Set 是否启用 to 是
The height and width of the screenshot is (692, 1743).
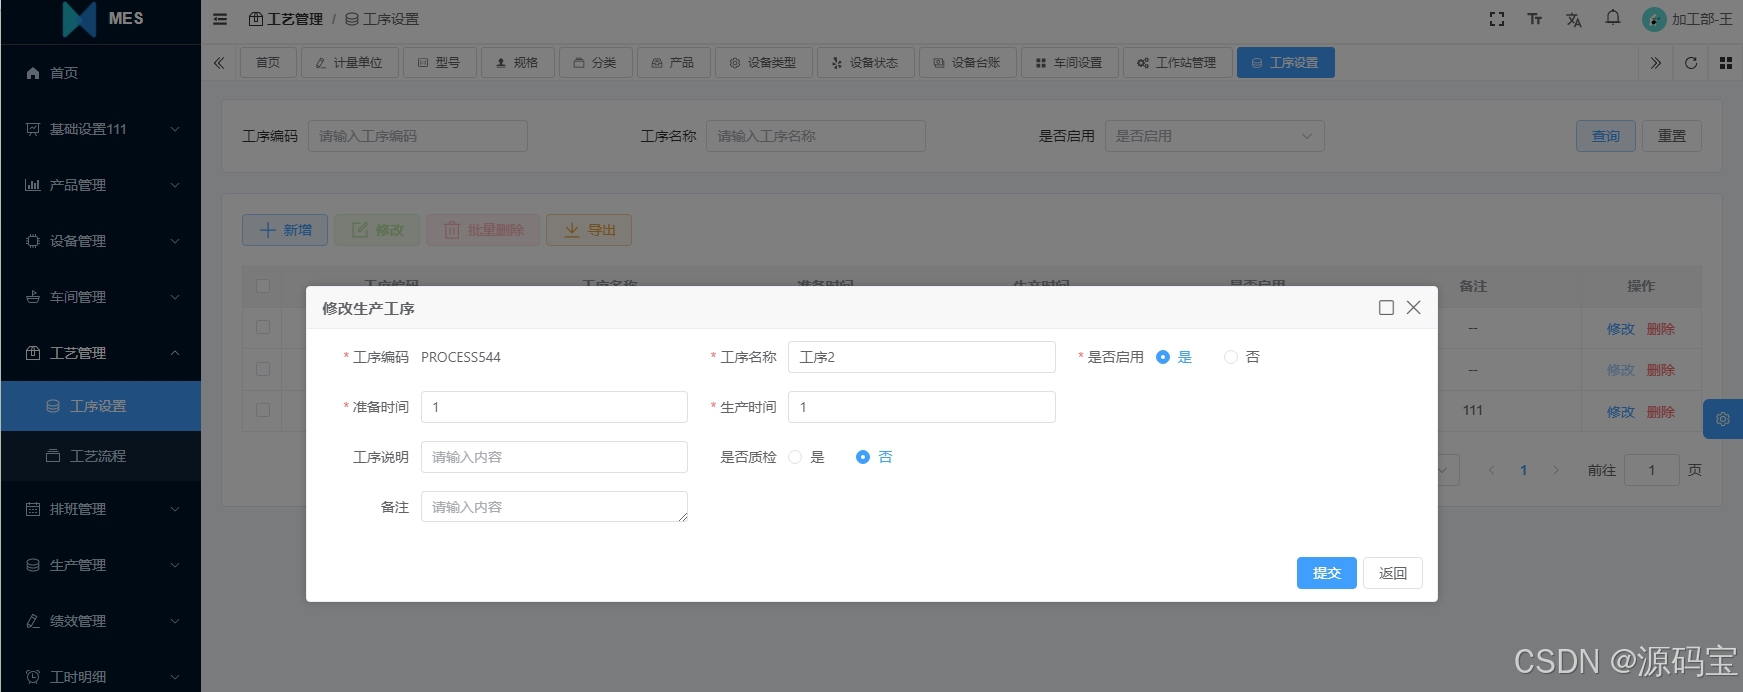point(1163,357)
